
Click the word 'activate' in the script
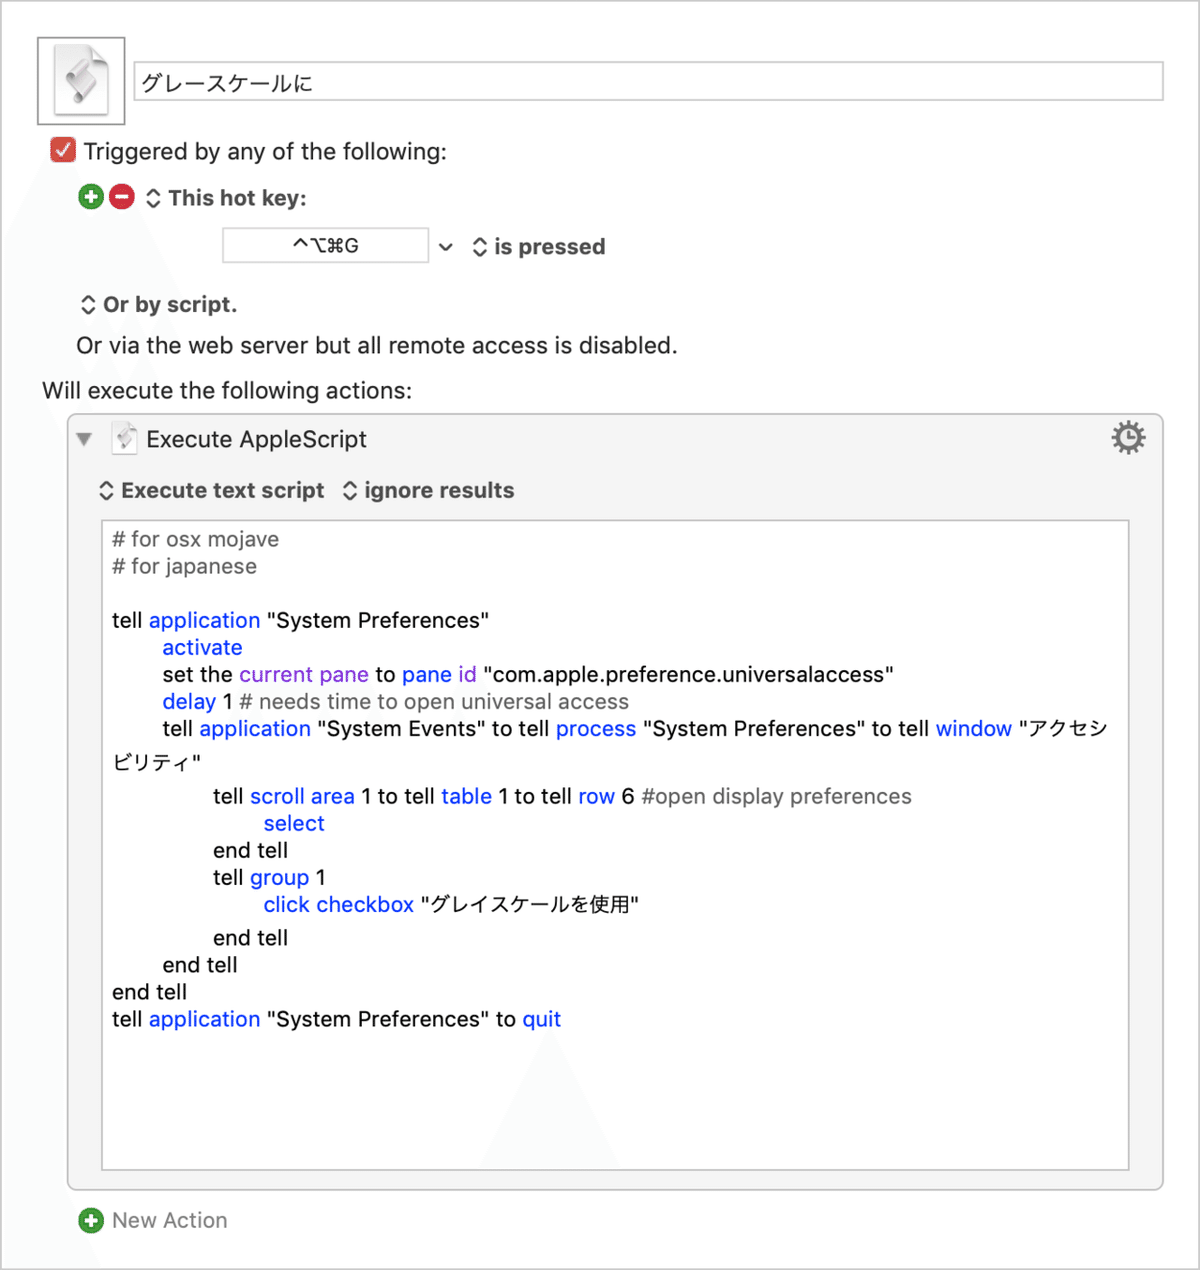pyautogui.click(x=202, y=647)
